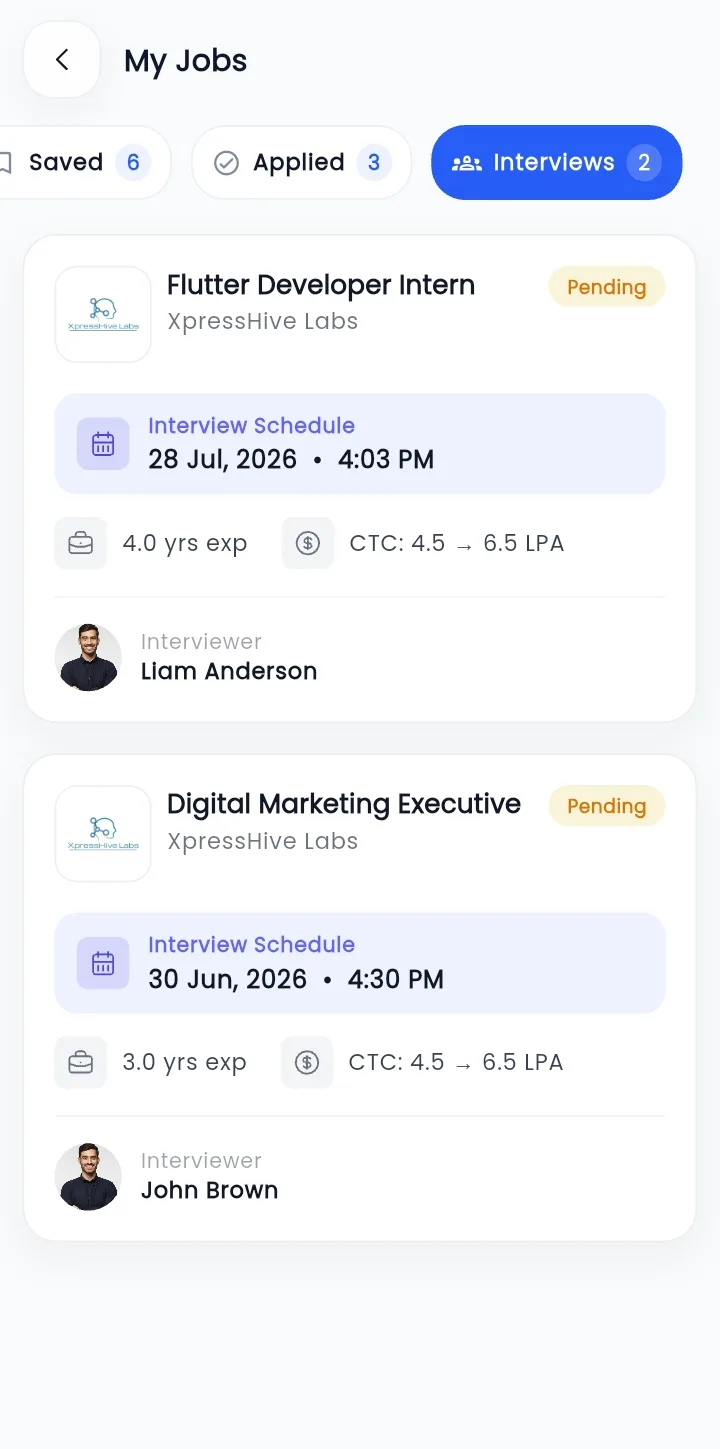720x1449 pixels.
Task: Click the Applied count badge 3
Action: [374, 162]
